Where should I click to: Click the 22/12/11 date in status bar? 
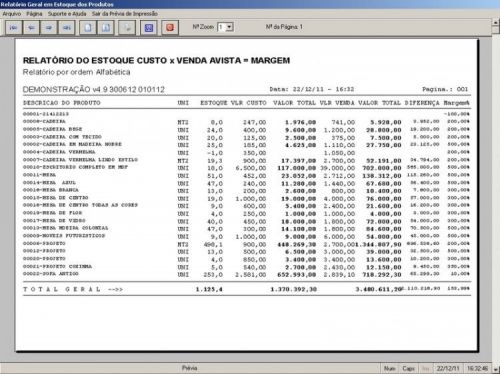[448, 368]
